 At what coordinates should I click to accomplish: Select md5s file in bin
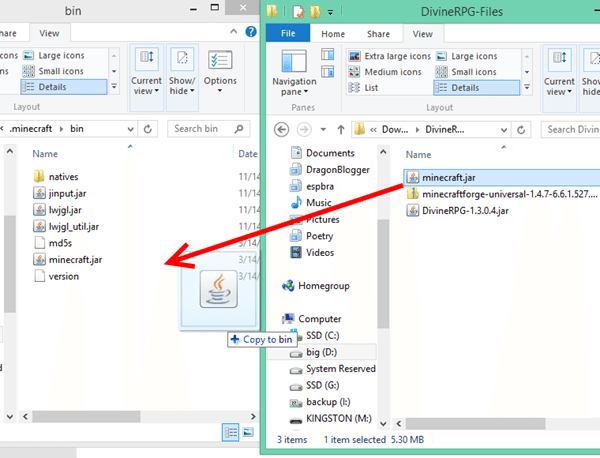pos(53,243)
